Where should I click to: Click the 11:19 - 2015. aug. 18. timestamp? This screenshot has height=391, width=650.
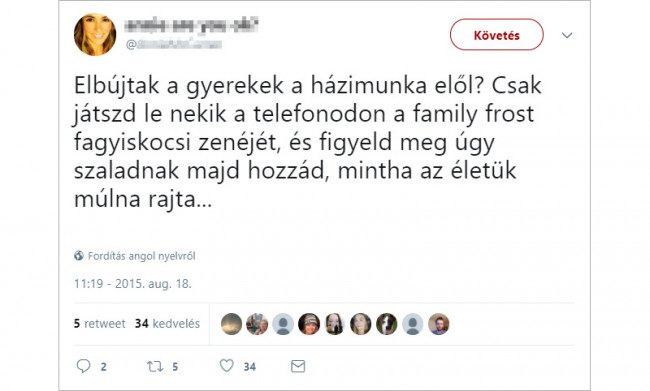pyautogui.click(x=133, y=284)
